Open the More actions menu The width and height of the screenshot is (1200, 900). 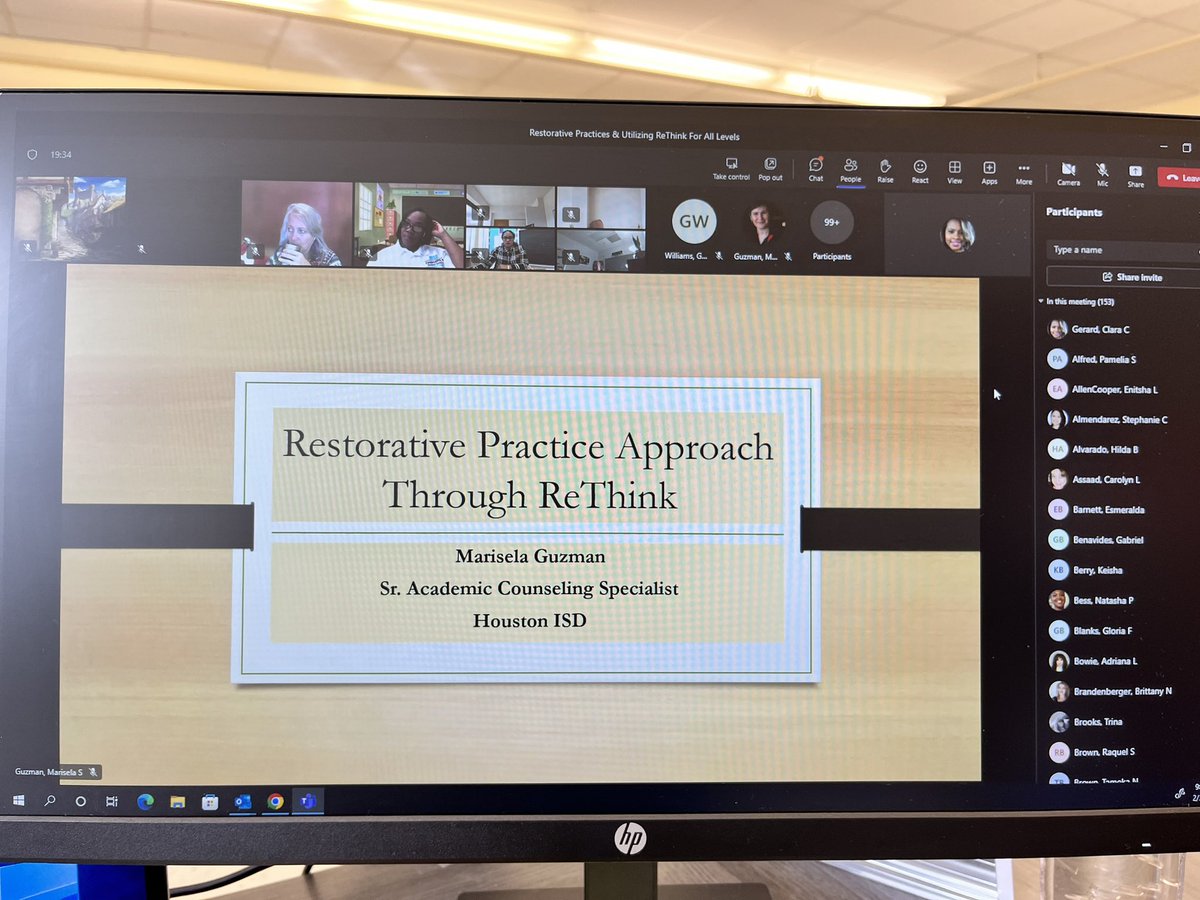tap(1024, 173)
